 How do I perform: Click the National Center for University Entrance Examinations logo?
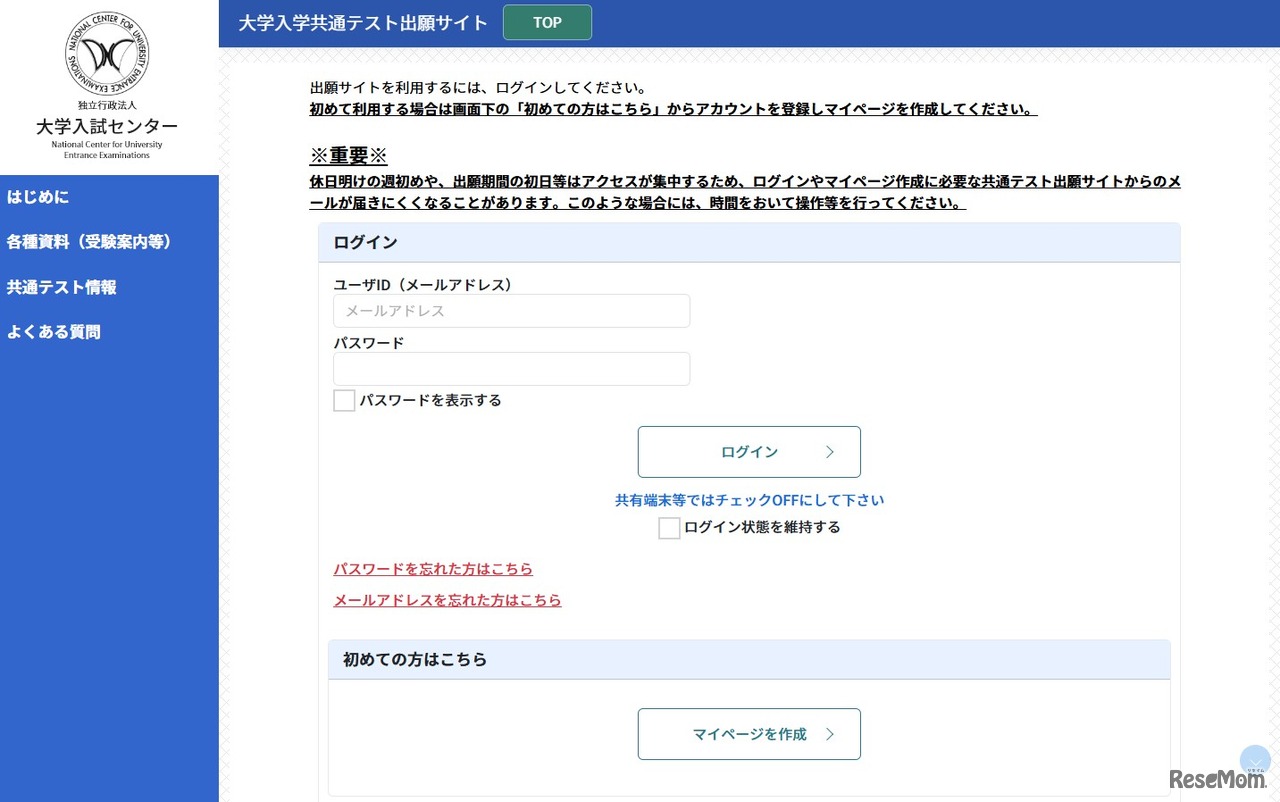point(107,86)
